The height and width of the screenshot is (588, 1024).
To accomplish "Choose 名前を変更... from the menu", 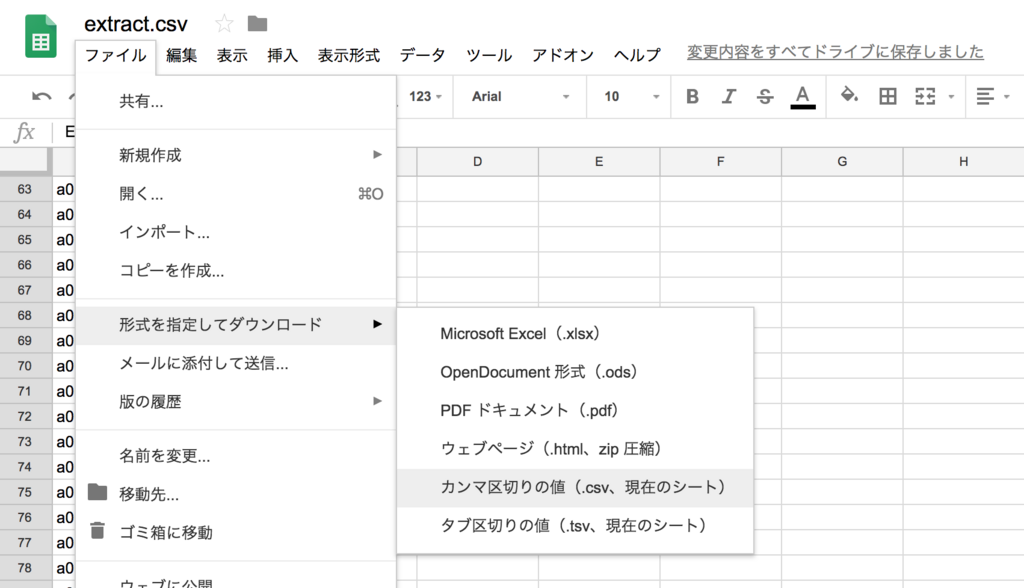I will [236, 455].
